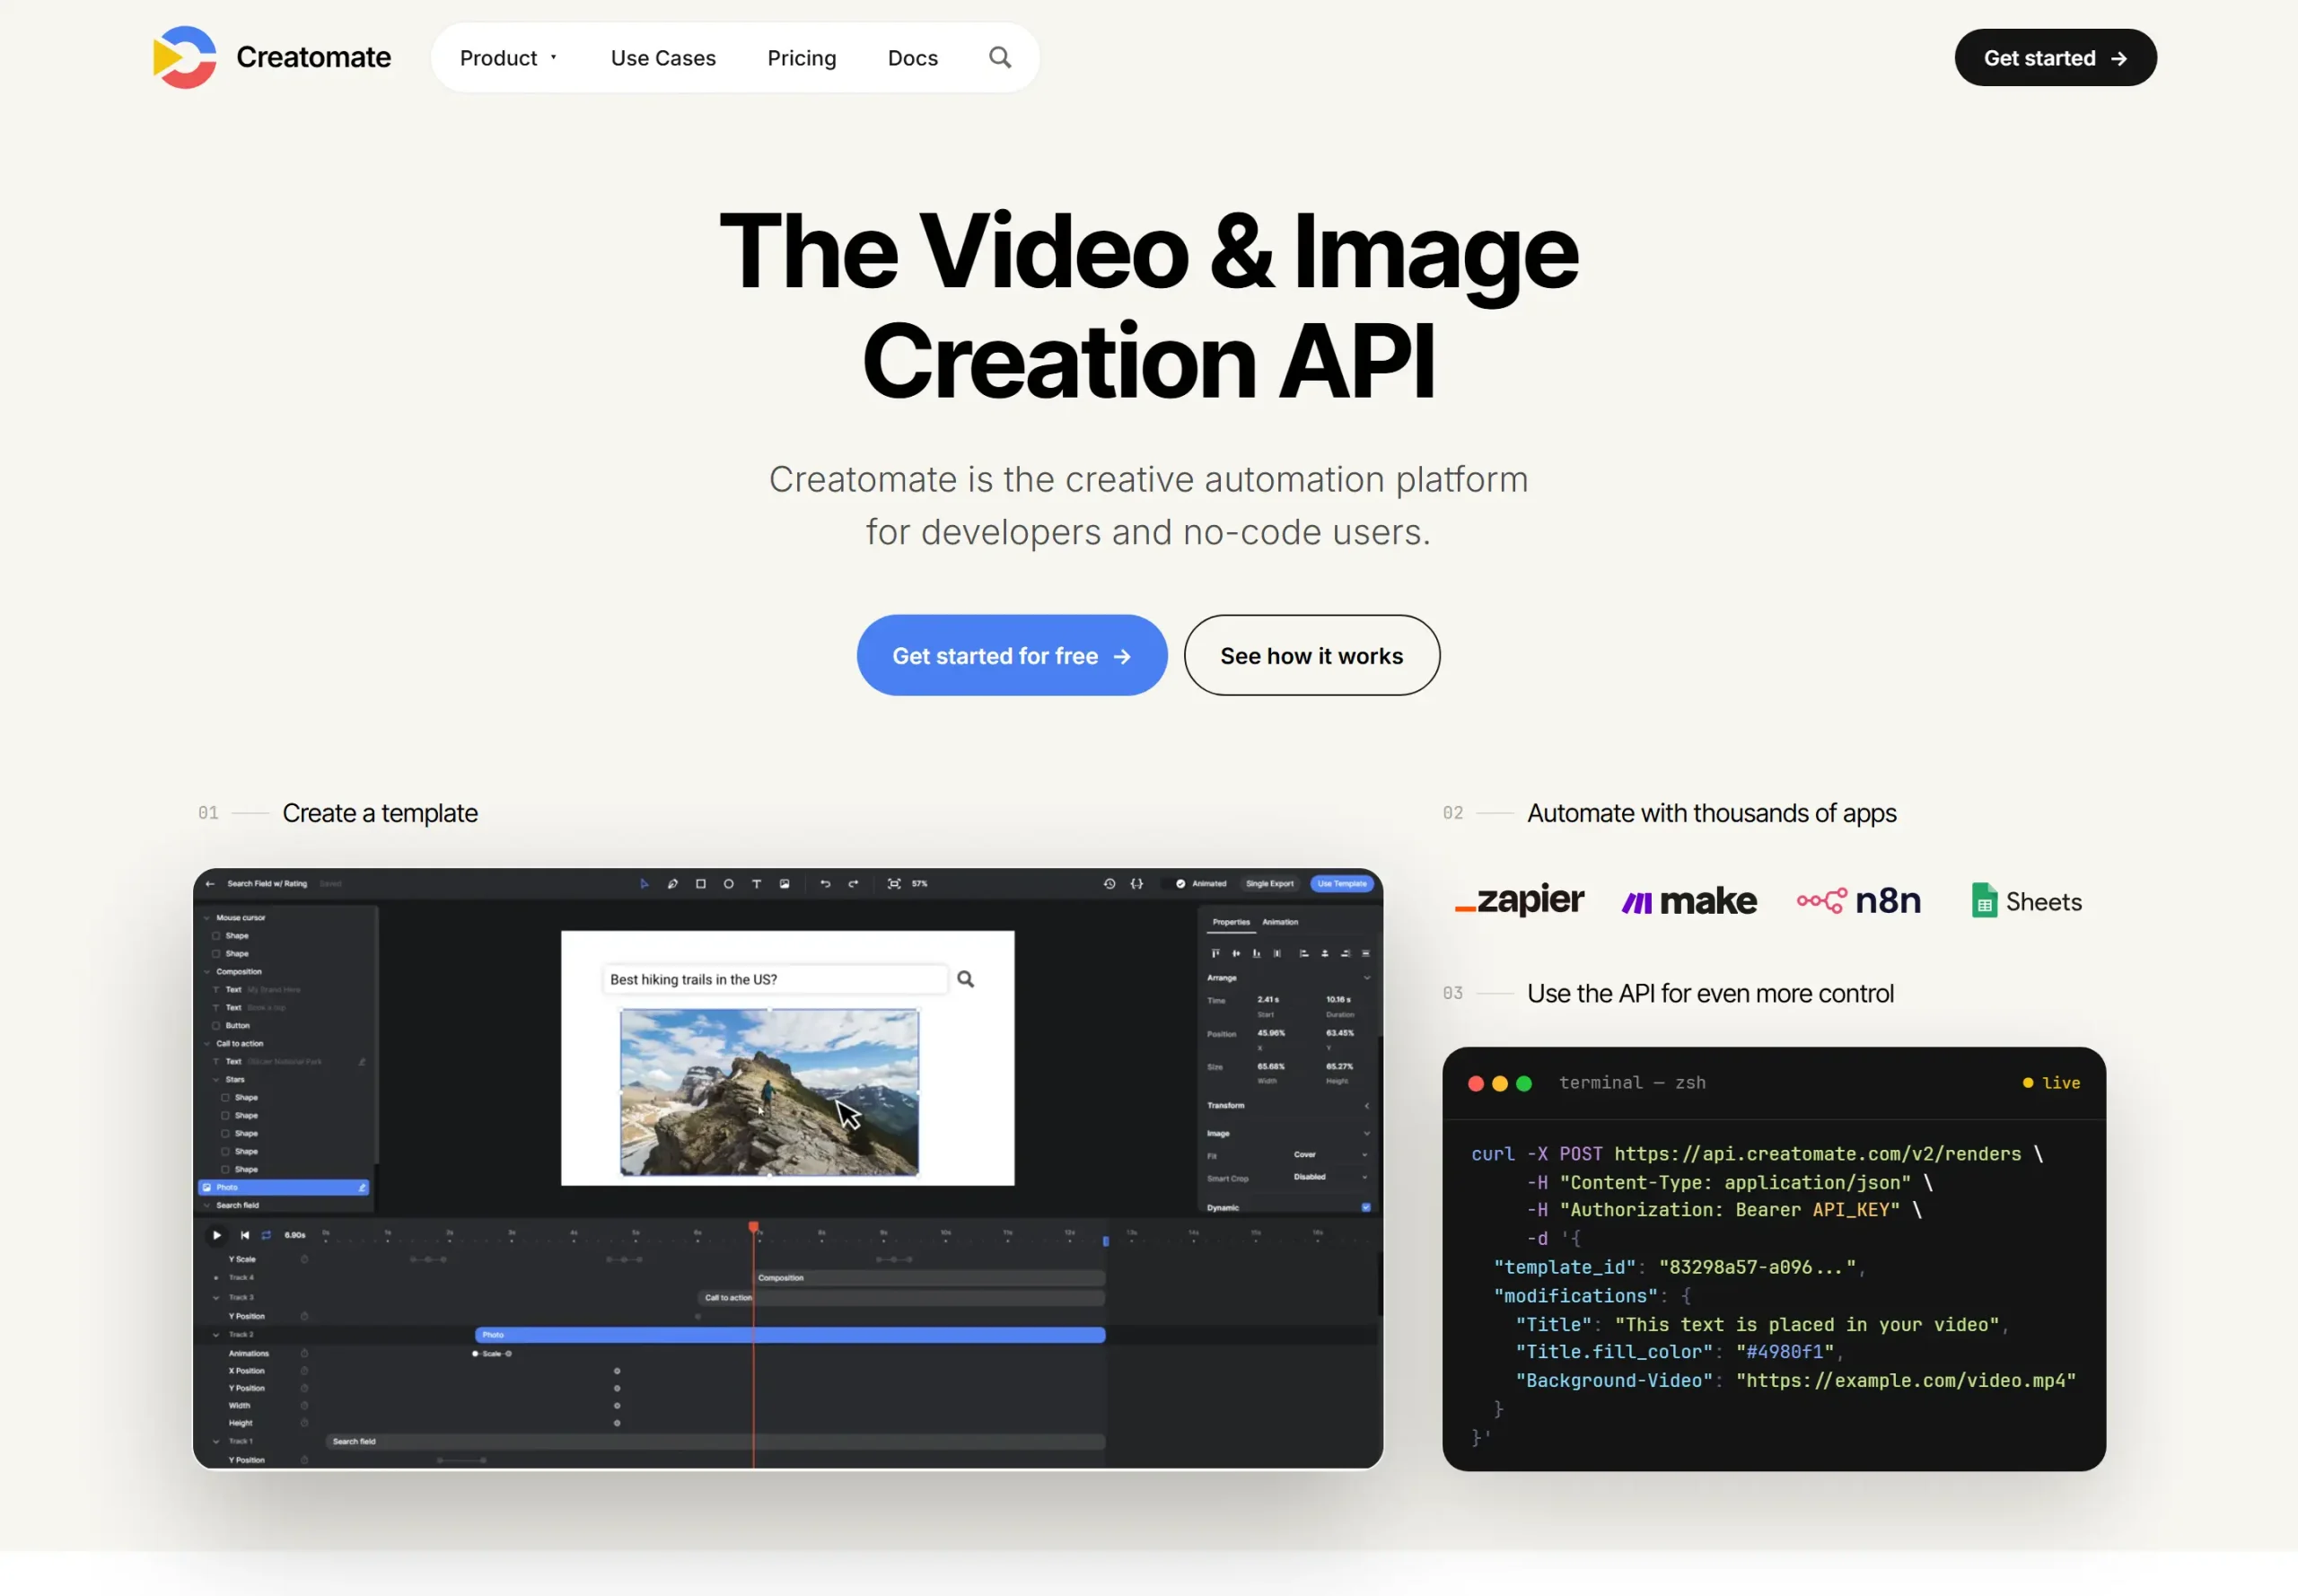This screenshot has height=1596, width=2298.
Task: Uncheck the Dynamic checkbox
Action: (x=1366, y=1207)
